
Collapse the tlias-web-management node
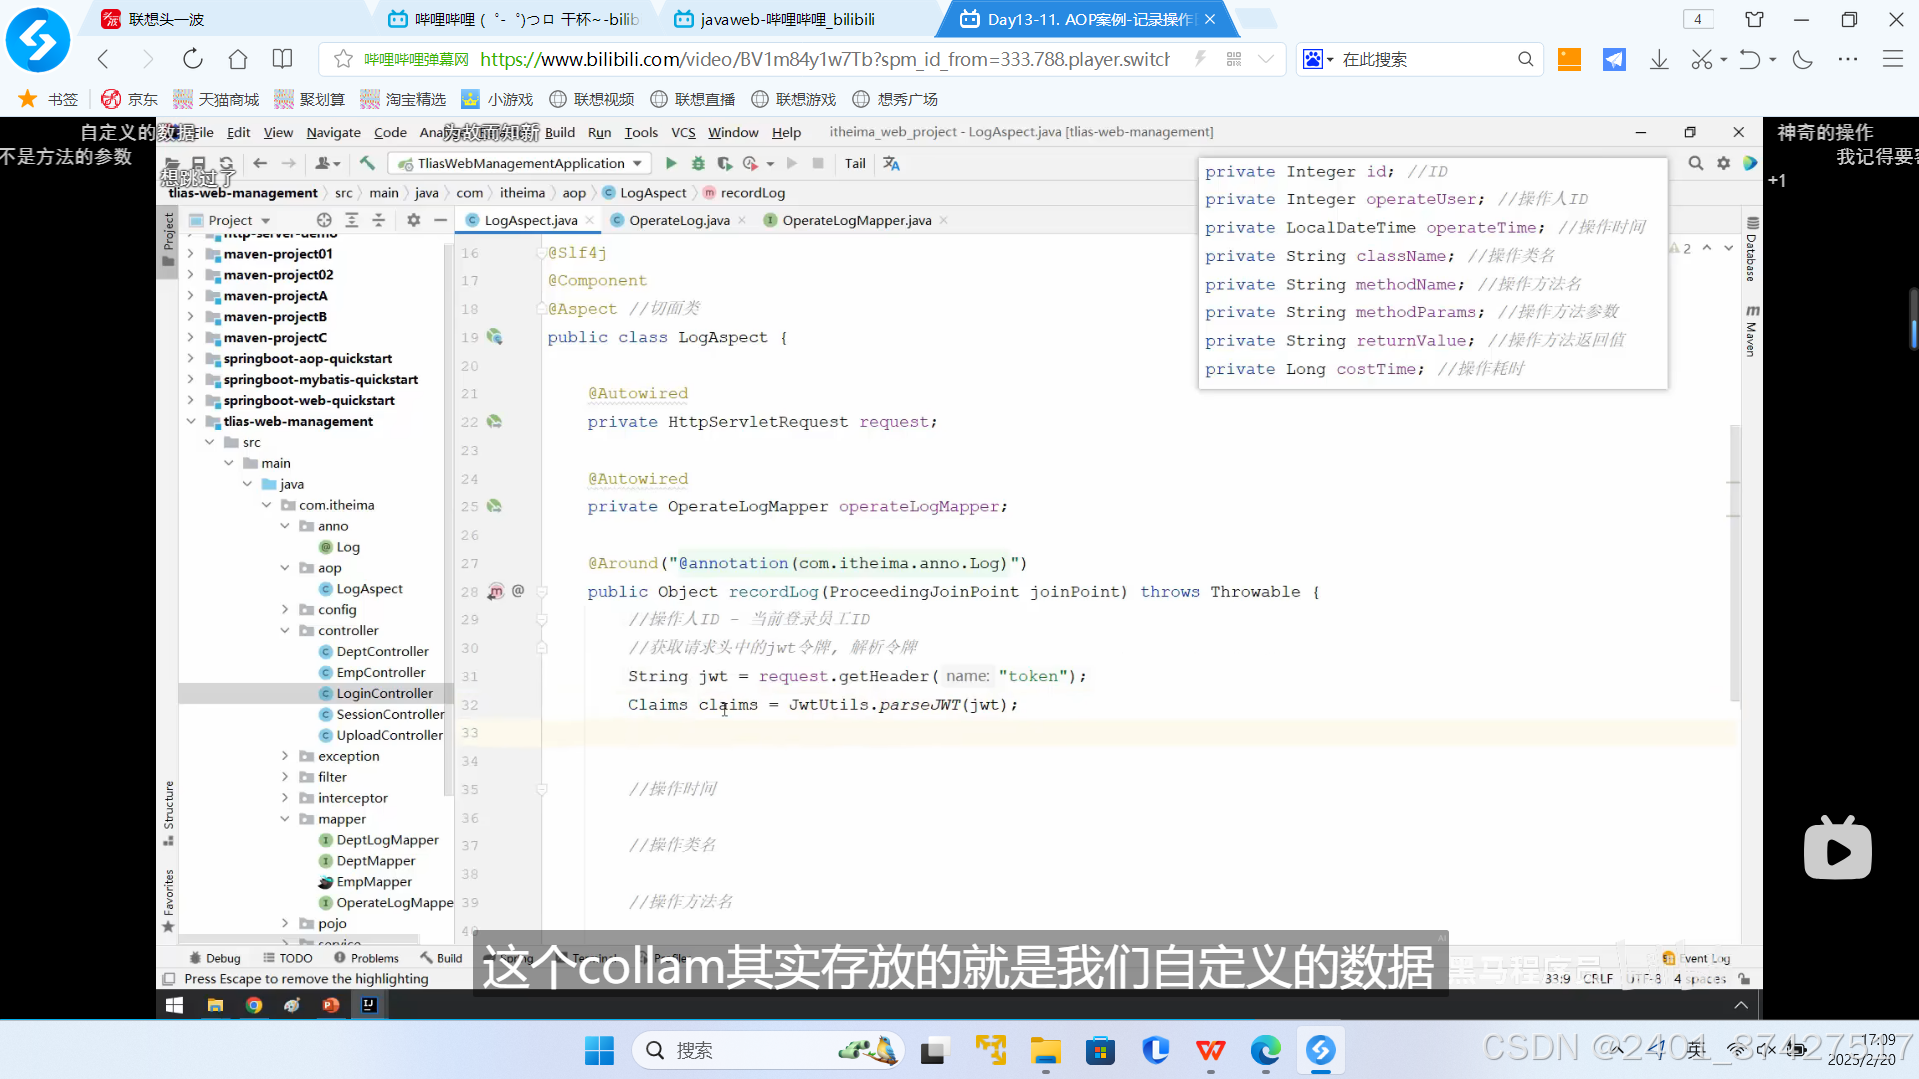click(x=190, y=422)
